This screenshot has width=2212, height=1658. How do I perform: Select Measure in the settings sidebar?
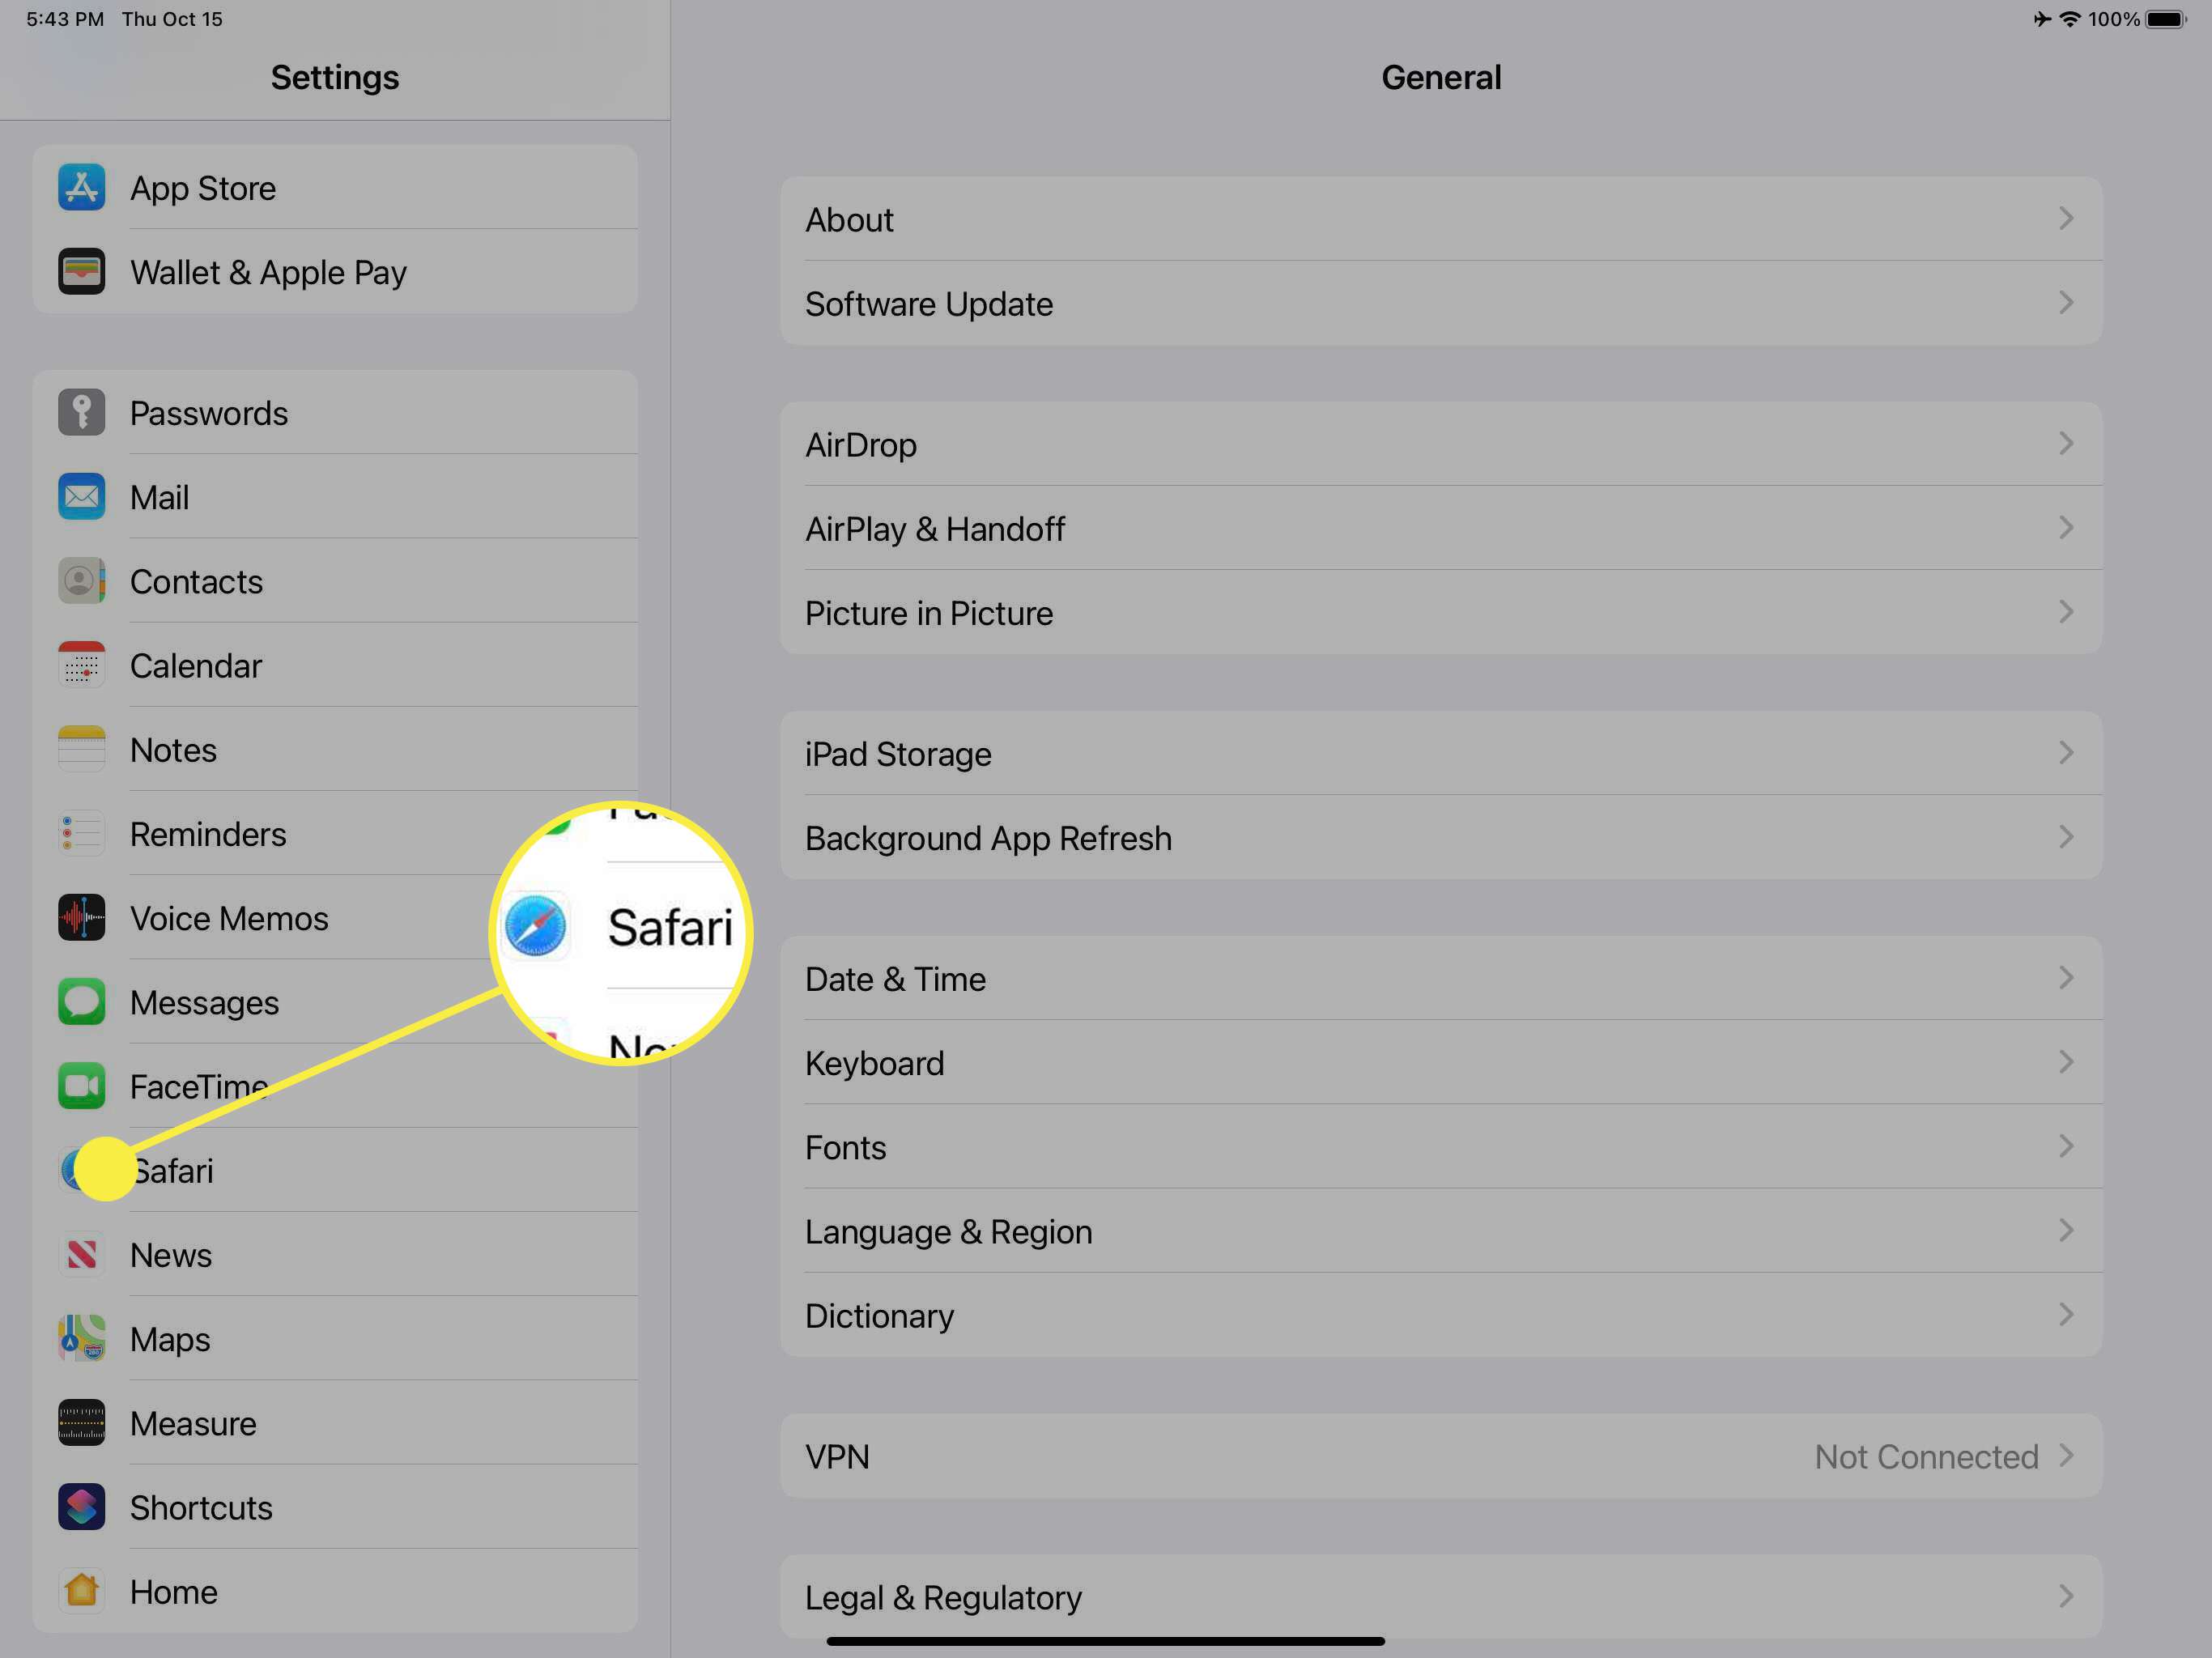point(335,1422)
